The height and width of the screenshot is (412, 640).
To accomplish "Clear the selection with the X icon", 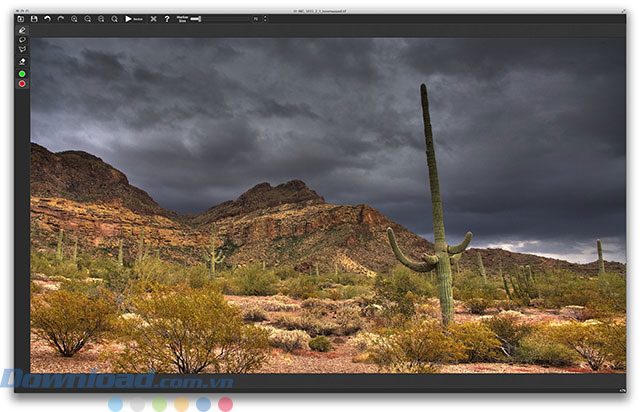I will [153, 18].
